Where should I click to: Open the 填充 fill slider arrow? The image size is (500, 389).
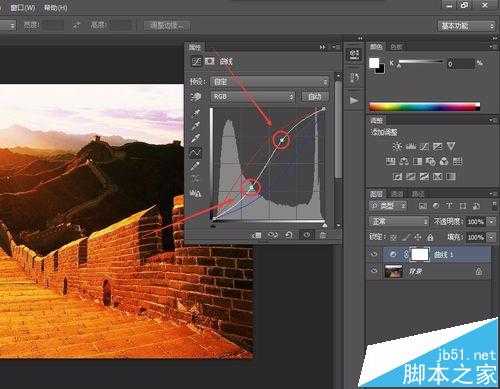pyautogui.click(x=491, y=237)
